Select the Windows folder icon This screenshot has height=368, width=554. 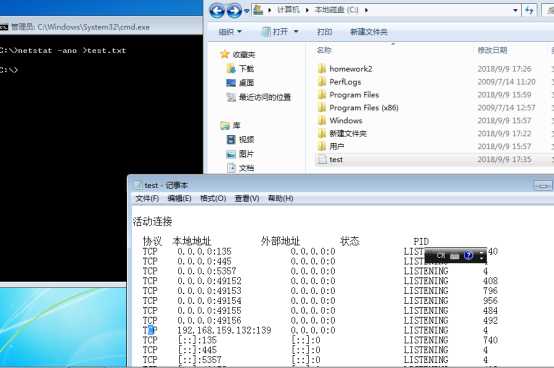[x=322, y=120]
